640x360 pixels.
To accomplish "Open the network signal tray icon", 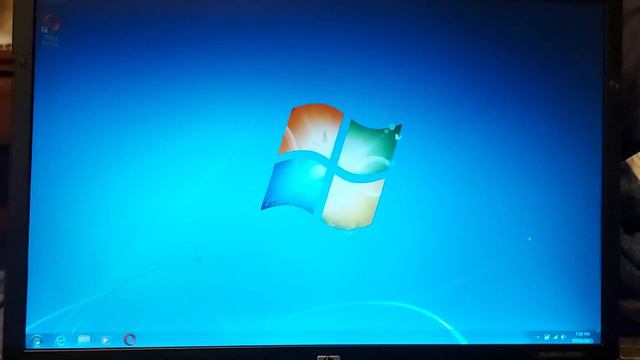I will tap(555, 337).
